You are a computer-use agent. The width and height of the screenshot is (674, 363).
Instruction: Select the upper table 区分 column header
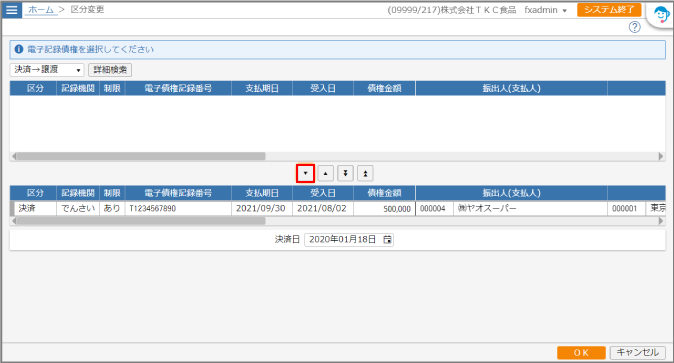click(x=34, y=88)
